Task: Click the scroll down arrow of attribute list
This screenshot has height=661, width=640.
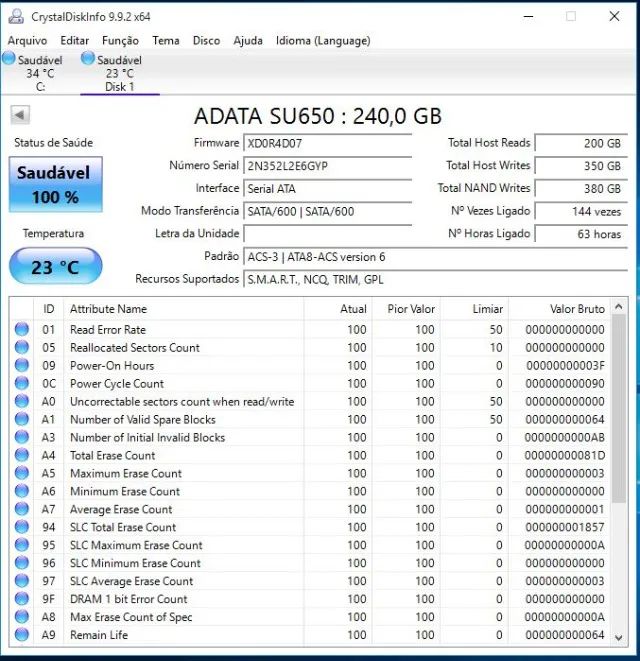Action: point(618,638)
